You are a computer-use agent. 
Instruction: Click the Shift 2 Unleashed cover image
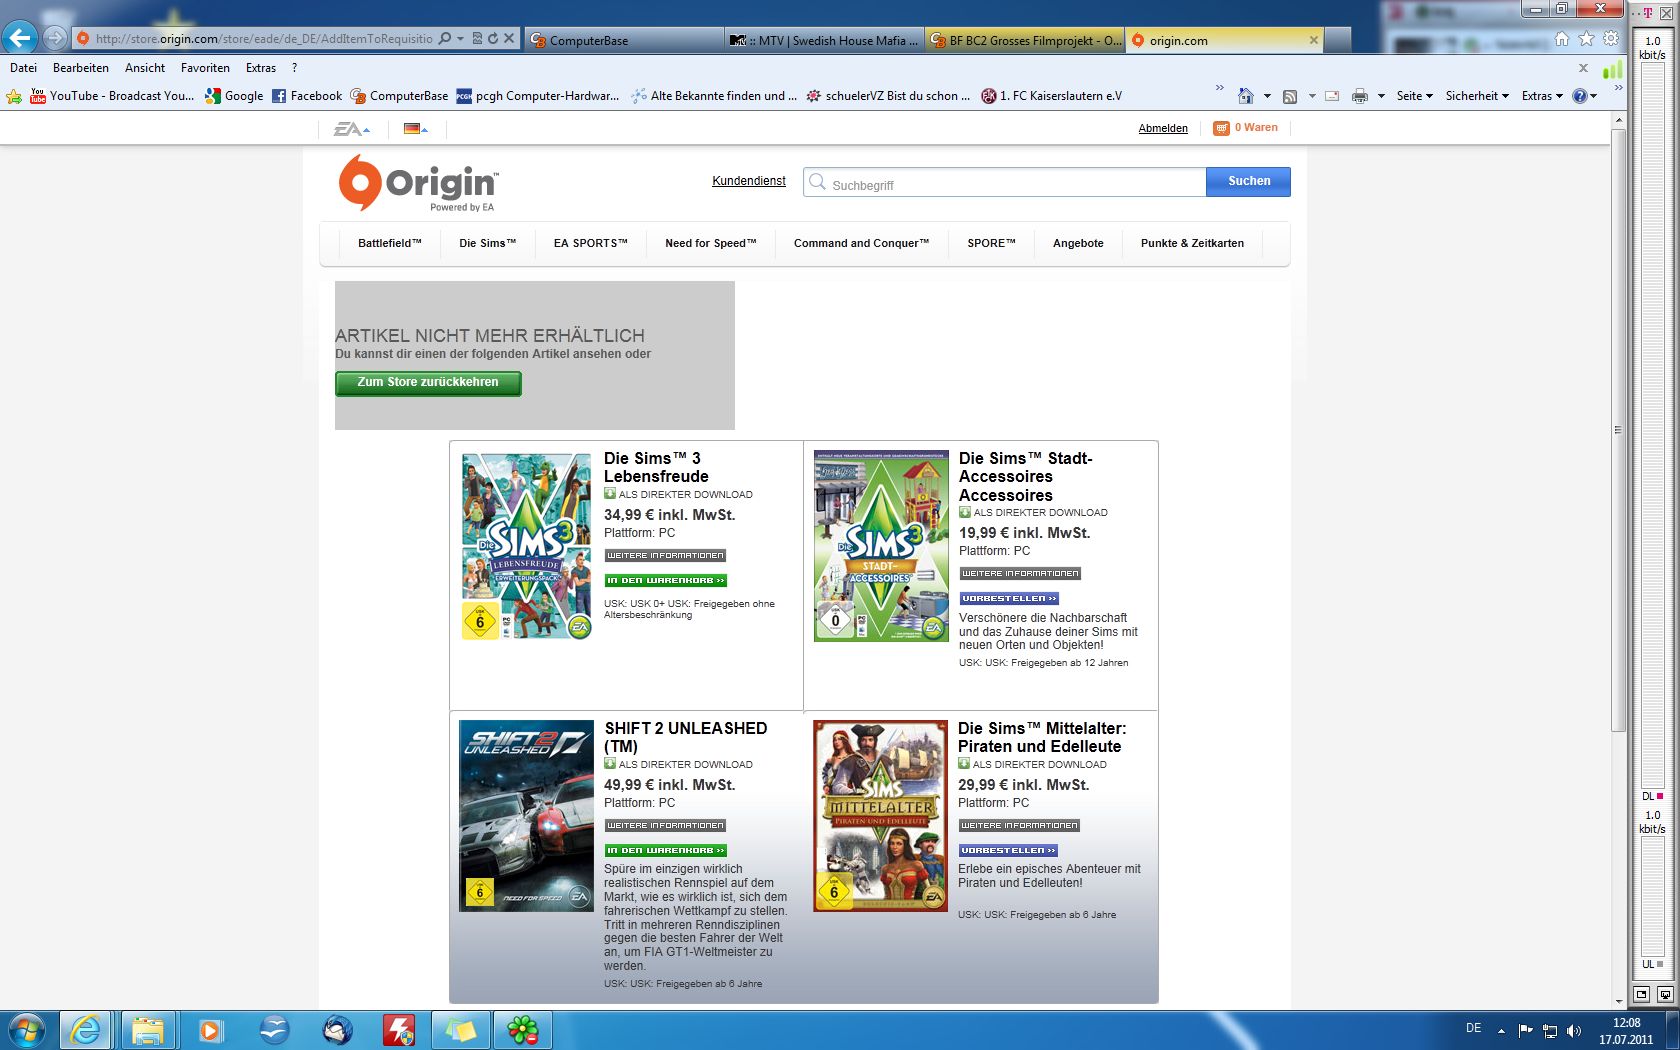(526, 815)
